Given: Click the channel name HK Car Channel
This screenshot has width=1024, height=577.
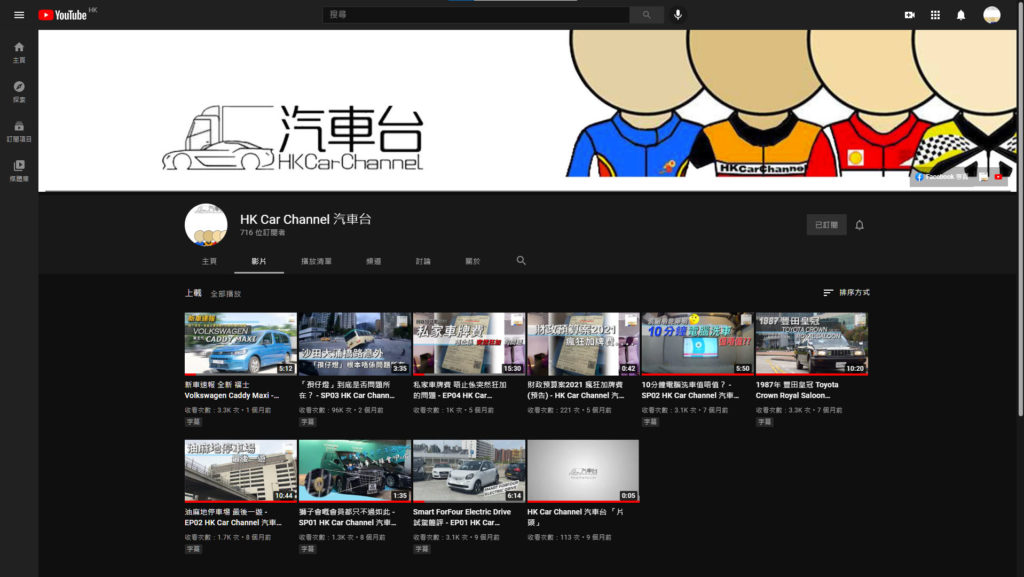Looking at the screenshot, I should click(x=306, y=219).
